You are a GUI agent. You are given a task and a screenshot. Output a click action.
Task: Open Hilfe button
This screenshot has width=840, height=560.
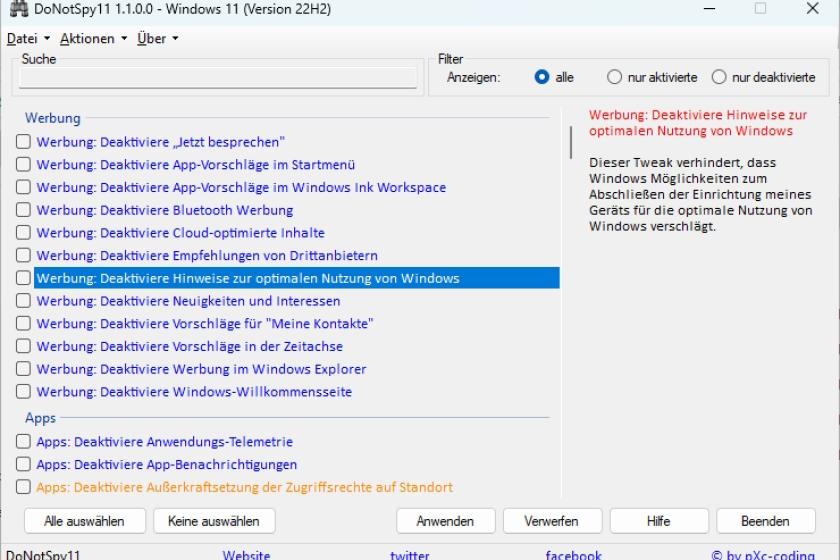pos(659,521)
